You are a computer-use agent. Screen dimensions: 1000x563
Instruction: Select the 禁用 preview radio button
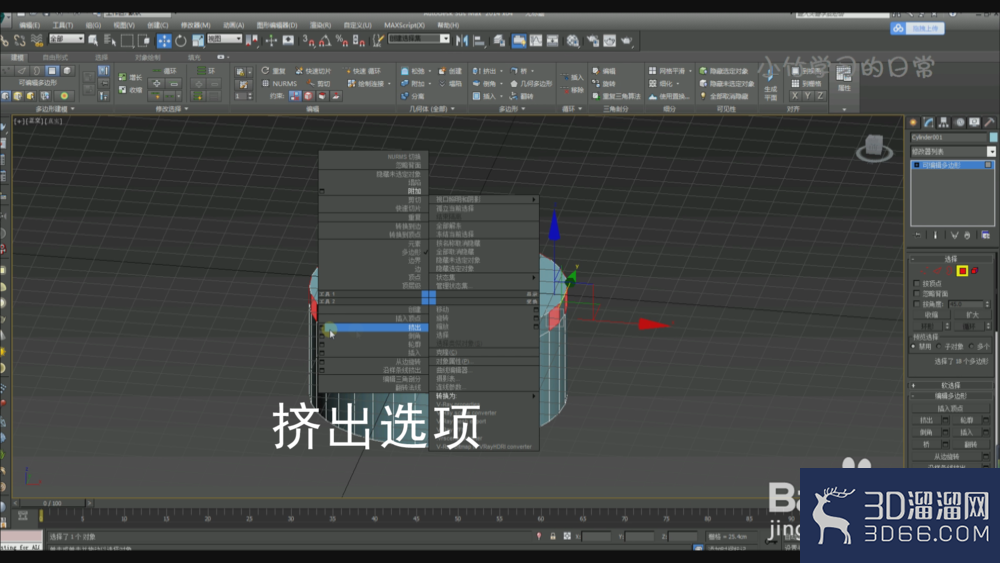[x=915, y=346]
